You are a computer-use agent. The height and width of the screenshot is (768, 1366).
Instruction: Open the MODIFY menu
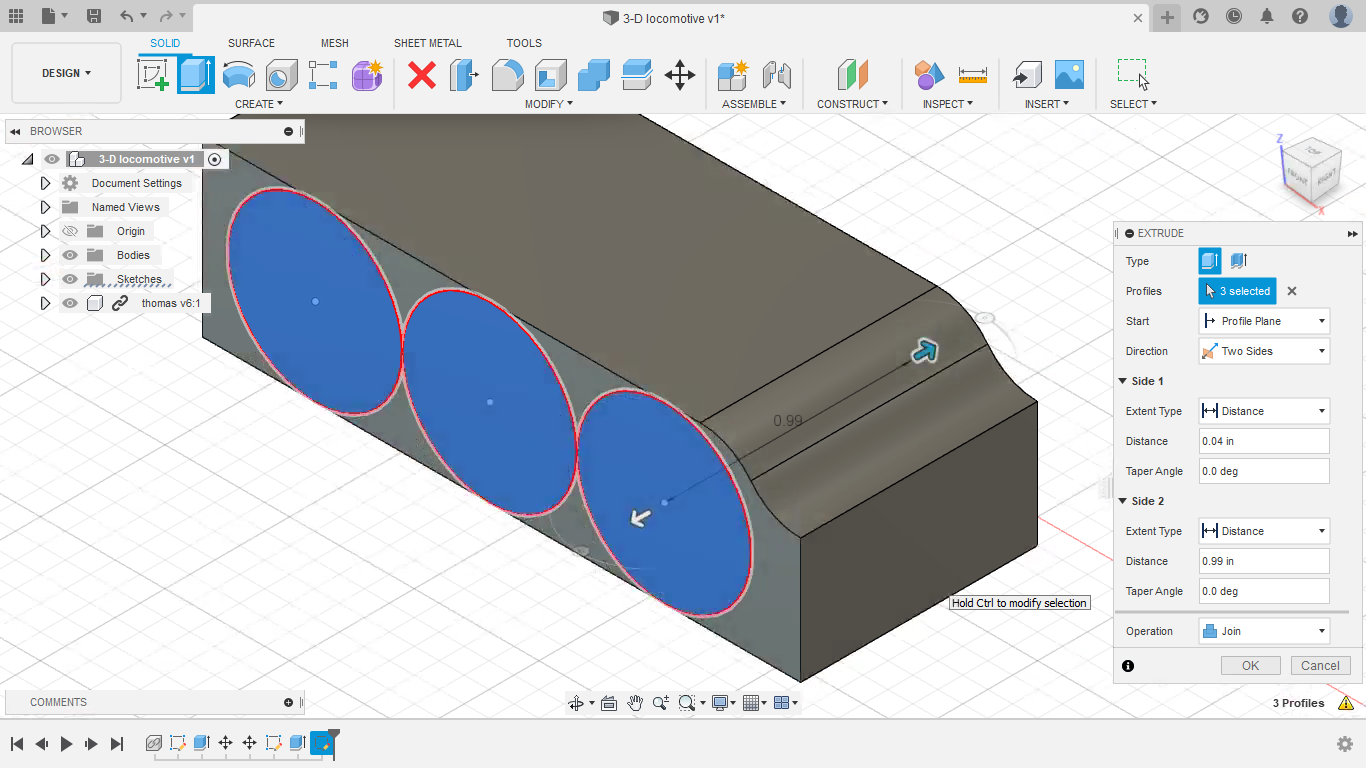(549, 104)
